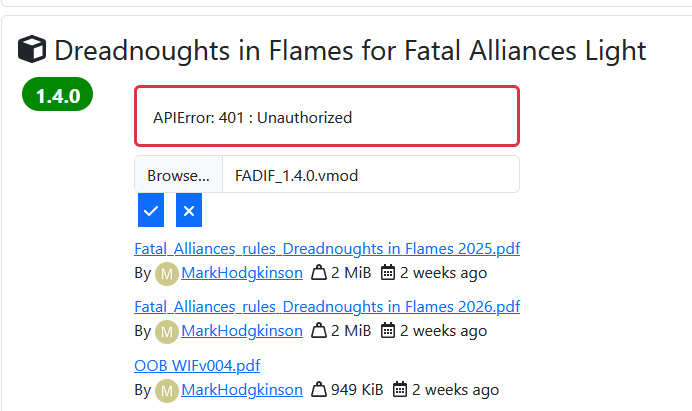Click the weight icon next to 949 KiB
The height and width of the screenshot is (411, 692).
(x=319, y=389)
